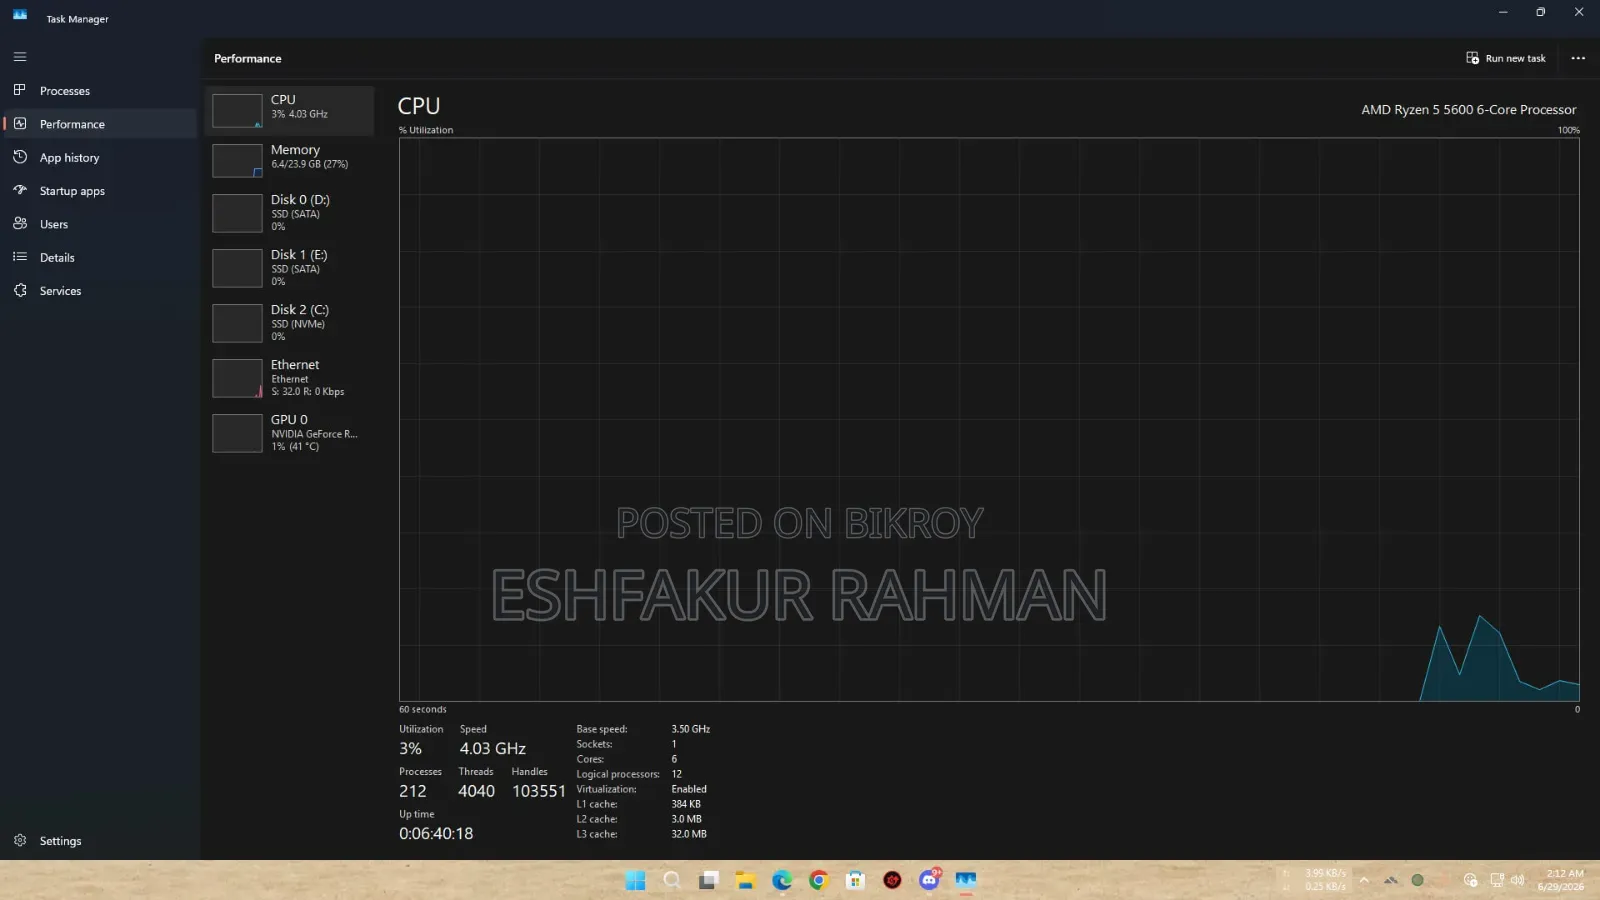Open Startup apps page
Image resolution: width=1600 pixels, height=900 pixels.
click(x=100, y=191)
